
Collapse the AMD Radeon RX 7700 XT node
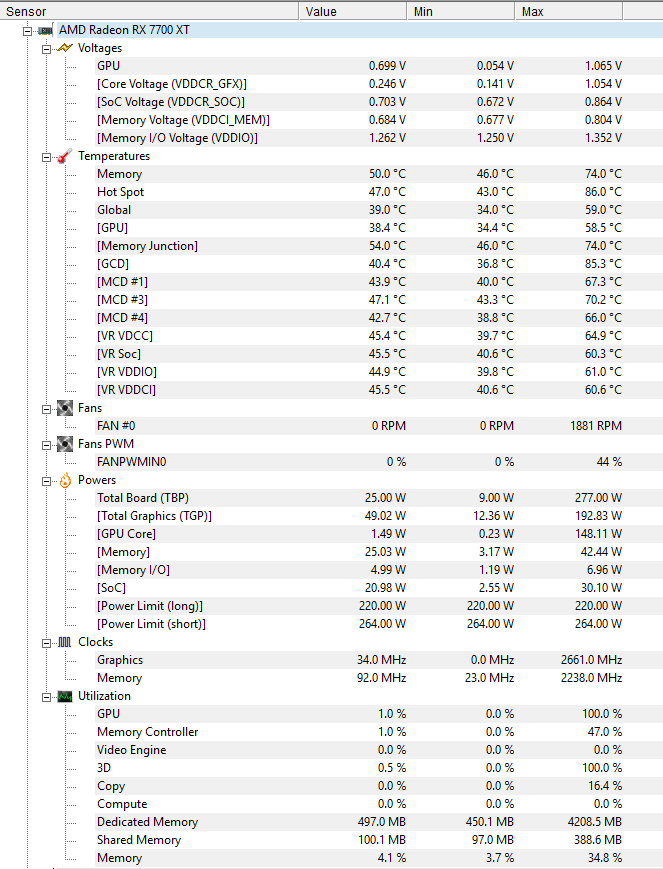tap(27, 31)
